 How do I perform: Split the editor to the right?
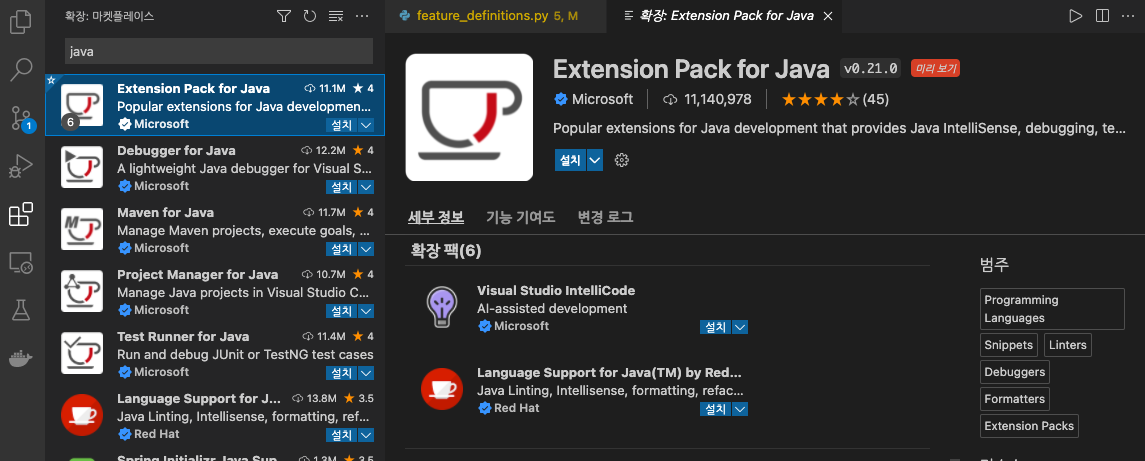(x=1102, y=15)
